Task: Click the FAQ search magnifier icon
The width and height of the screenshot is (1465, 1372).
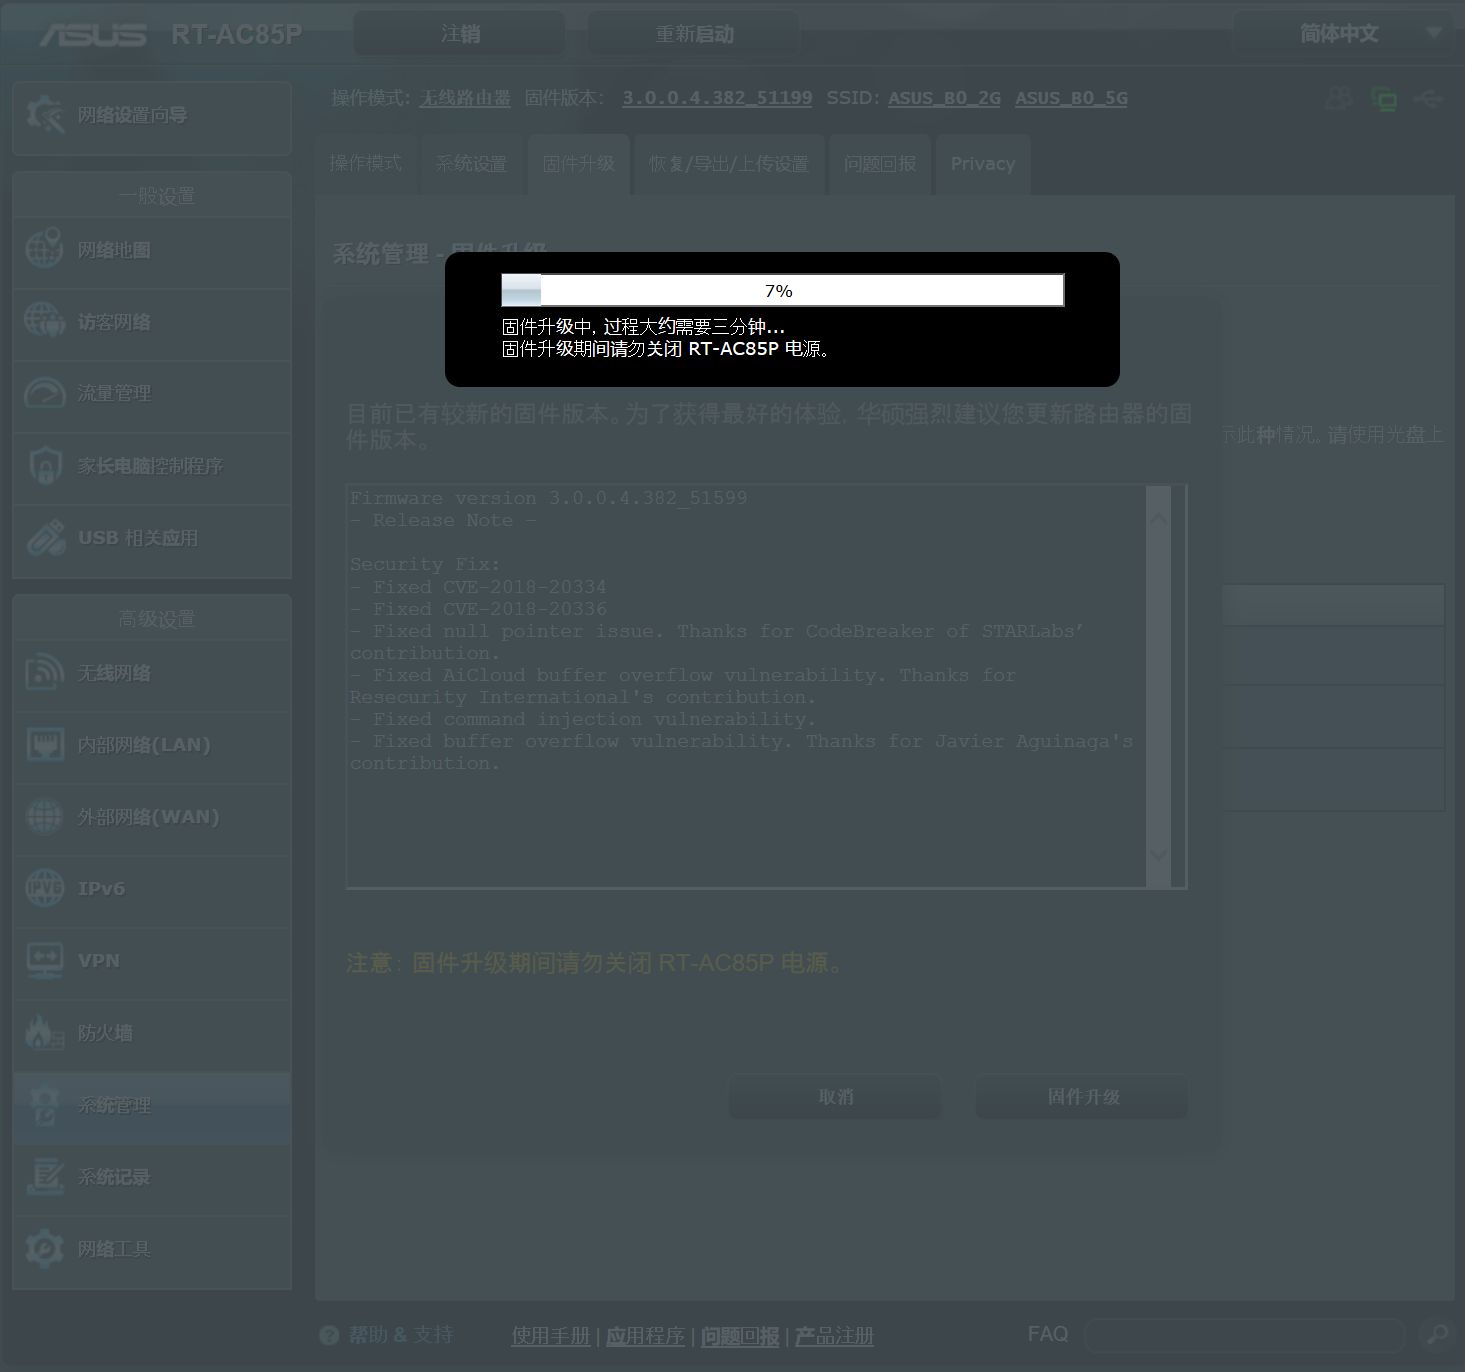Action: tap(1436, 1334)
